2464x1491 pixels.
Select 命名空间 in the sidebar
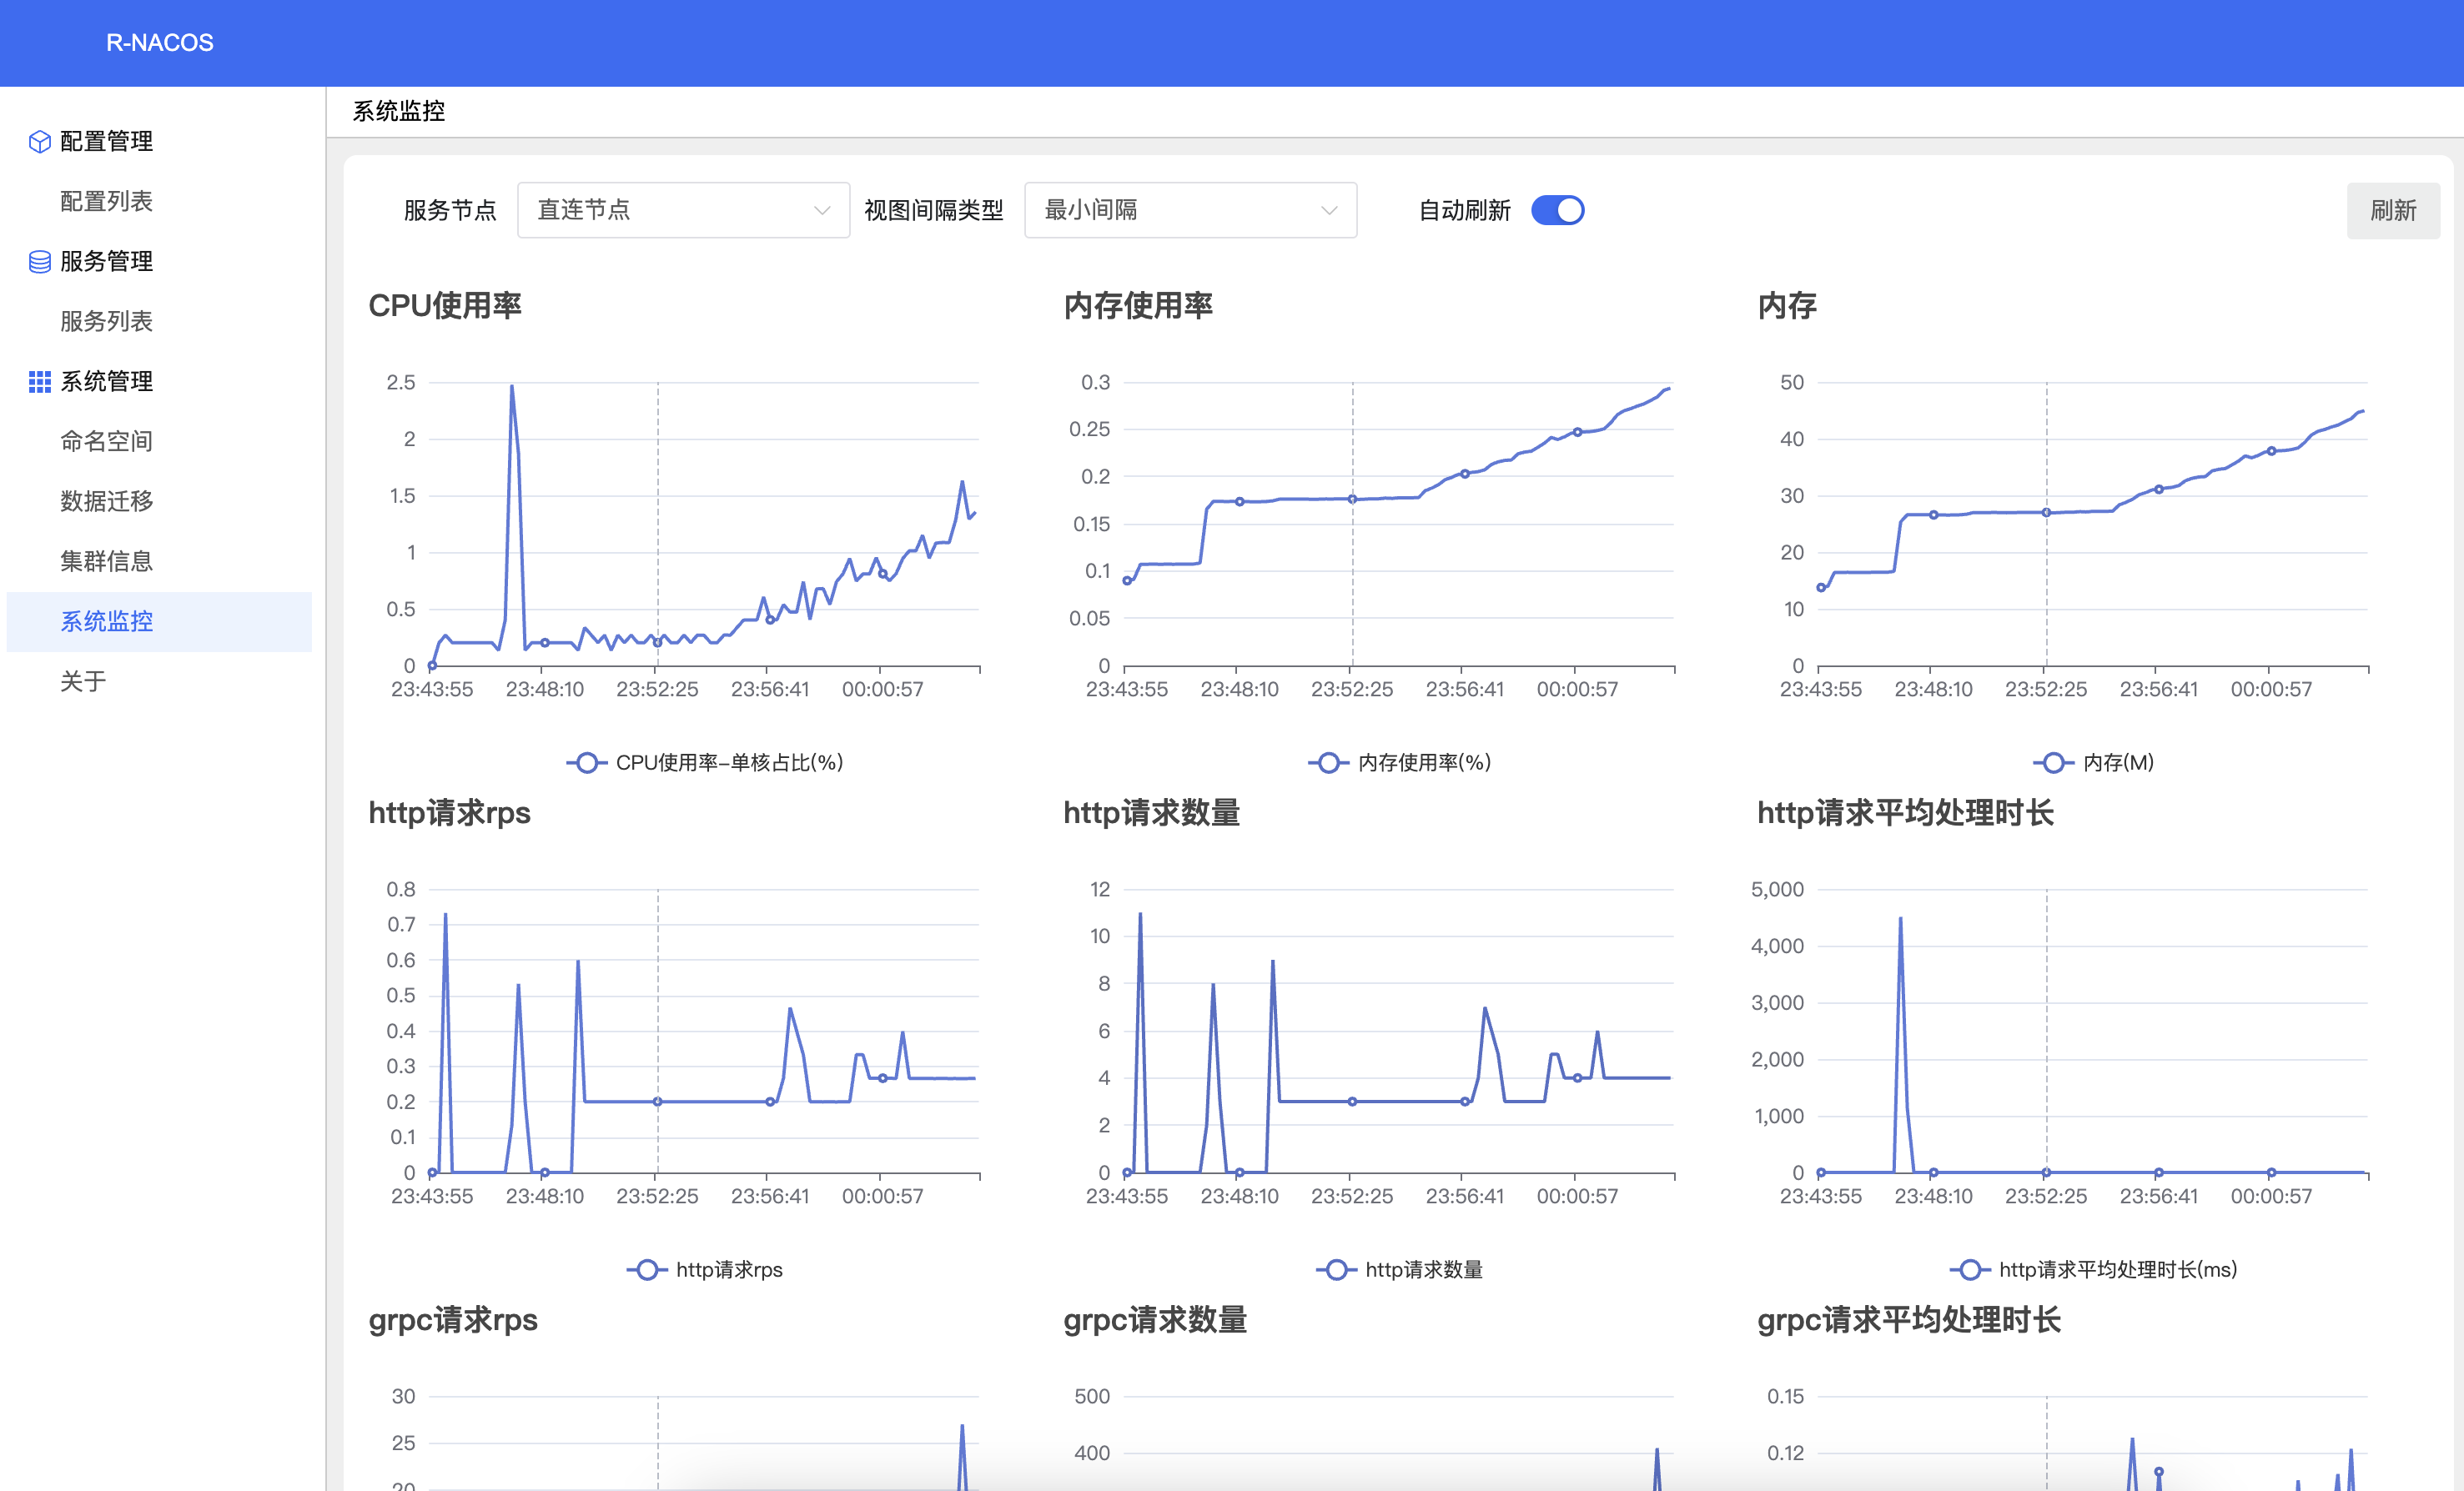106,442
